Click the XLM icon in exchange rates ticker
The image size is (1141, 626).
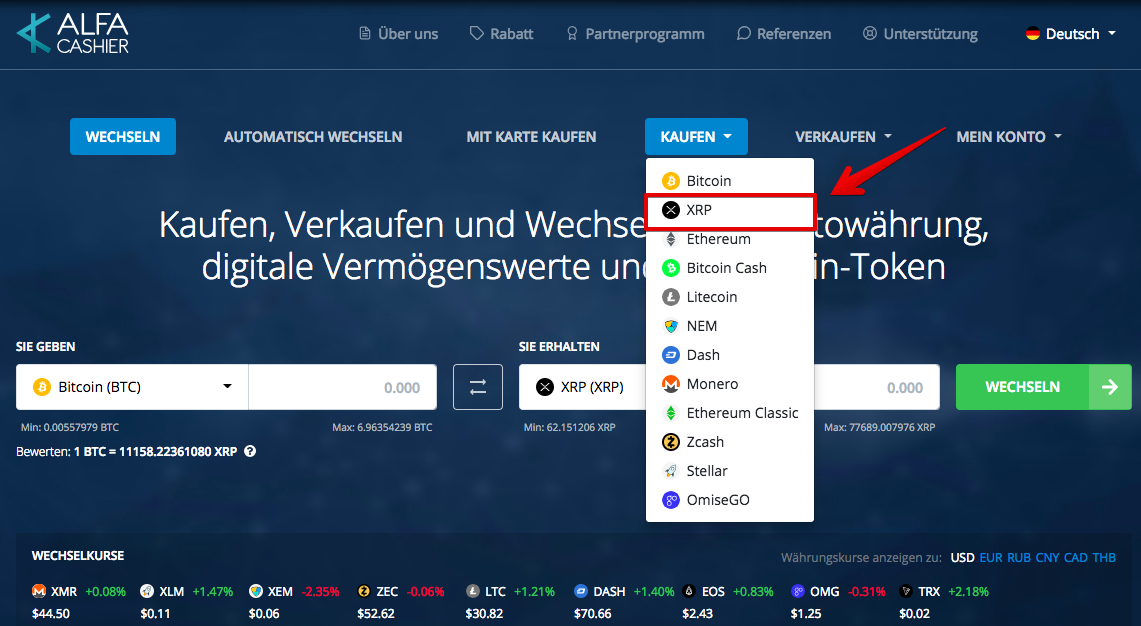pos(147,591)
